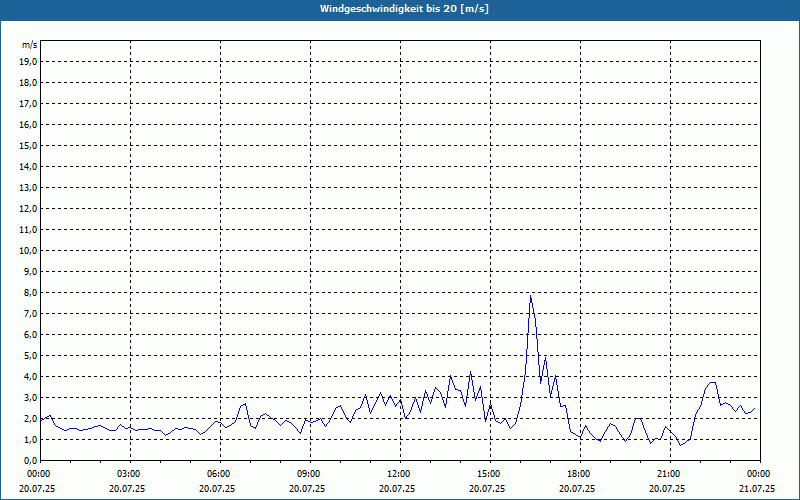Click the 19,0 y-axis label

(x=29, y=62)
